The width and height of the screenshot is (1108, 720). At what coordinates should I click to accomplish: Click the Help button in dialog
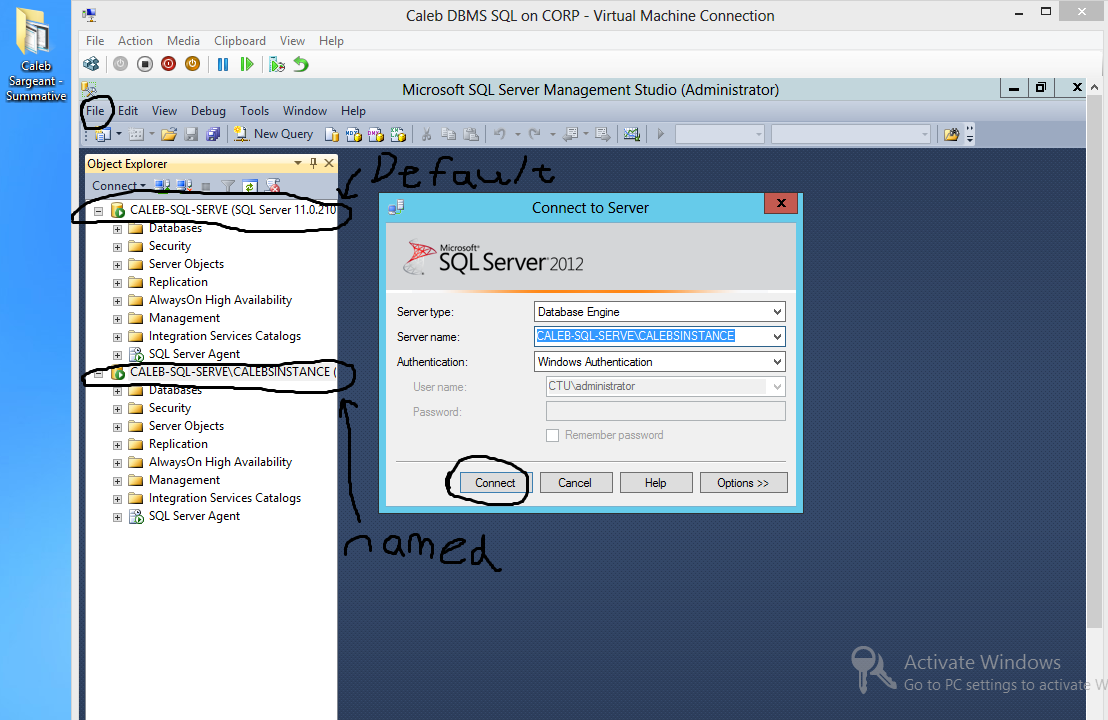click(x=656, y=483)
